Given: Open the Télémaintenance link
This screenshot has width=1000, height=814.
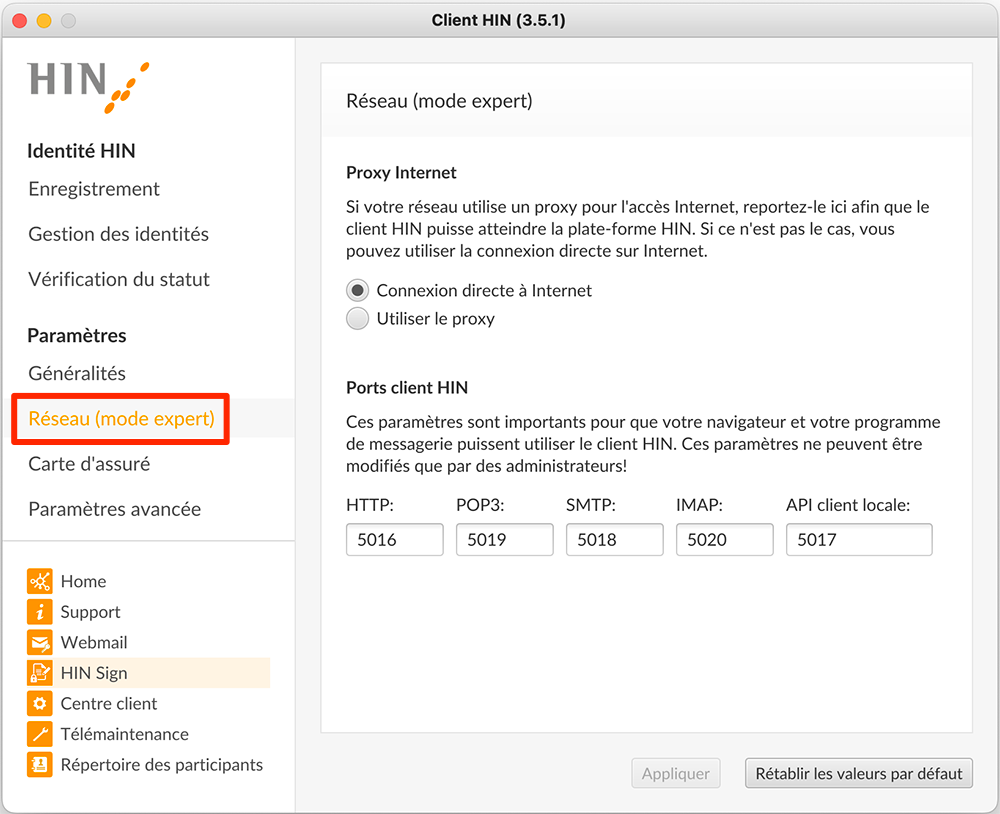Looking at the screenshot, I should [x=125, y=734].
